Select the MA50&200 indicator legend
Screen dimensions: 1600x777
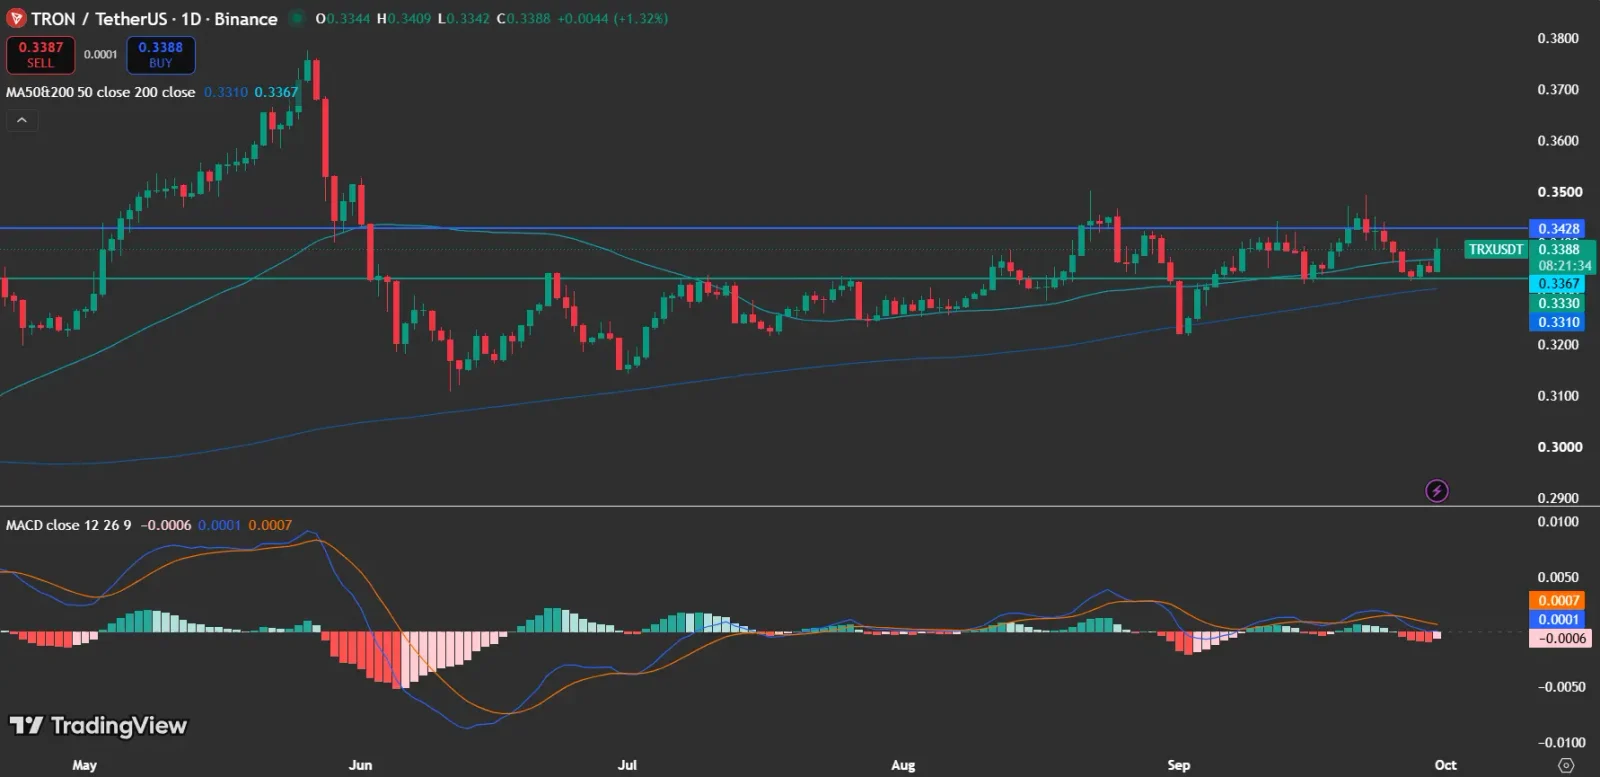pyautogui.click(x=101, y=92)
